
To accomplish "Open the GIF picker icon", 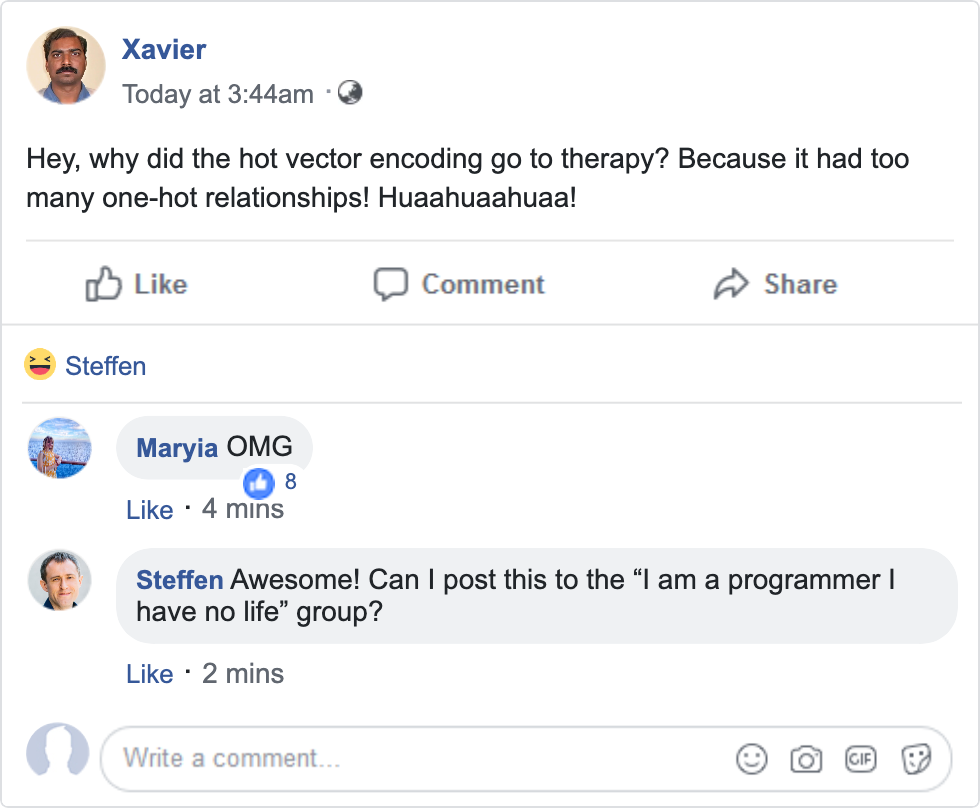I will click(x=860, y=759).
